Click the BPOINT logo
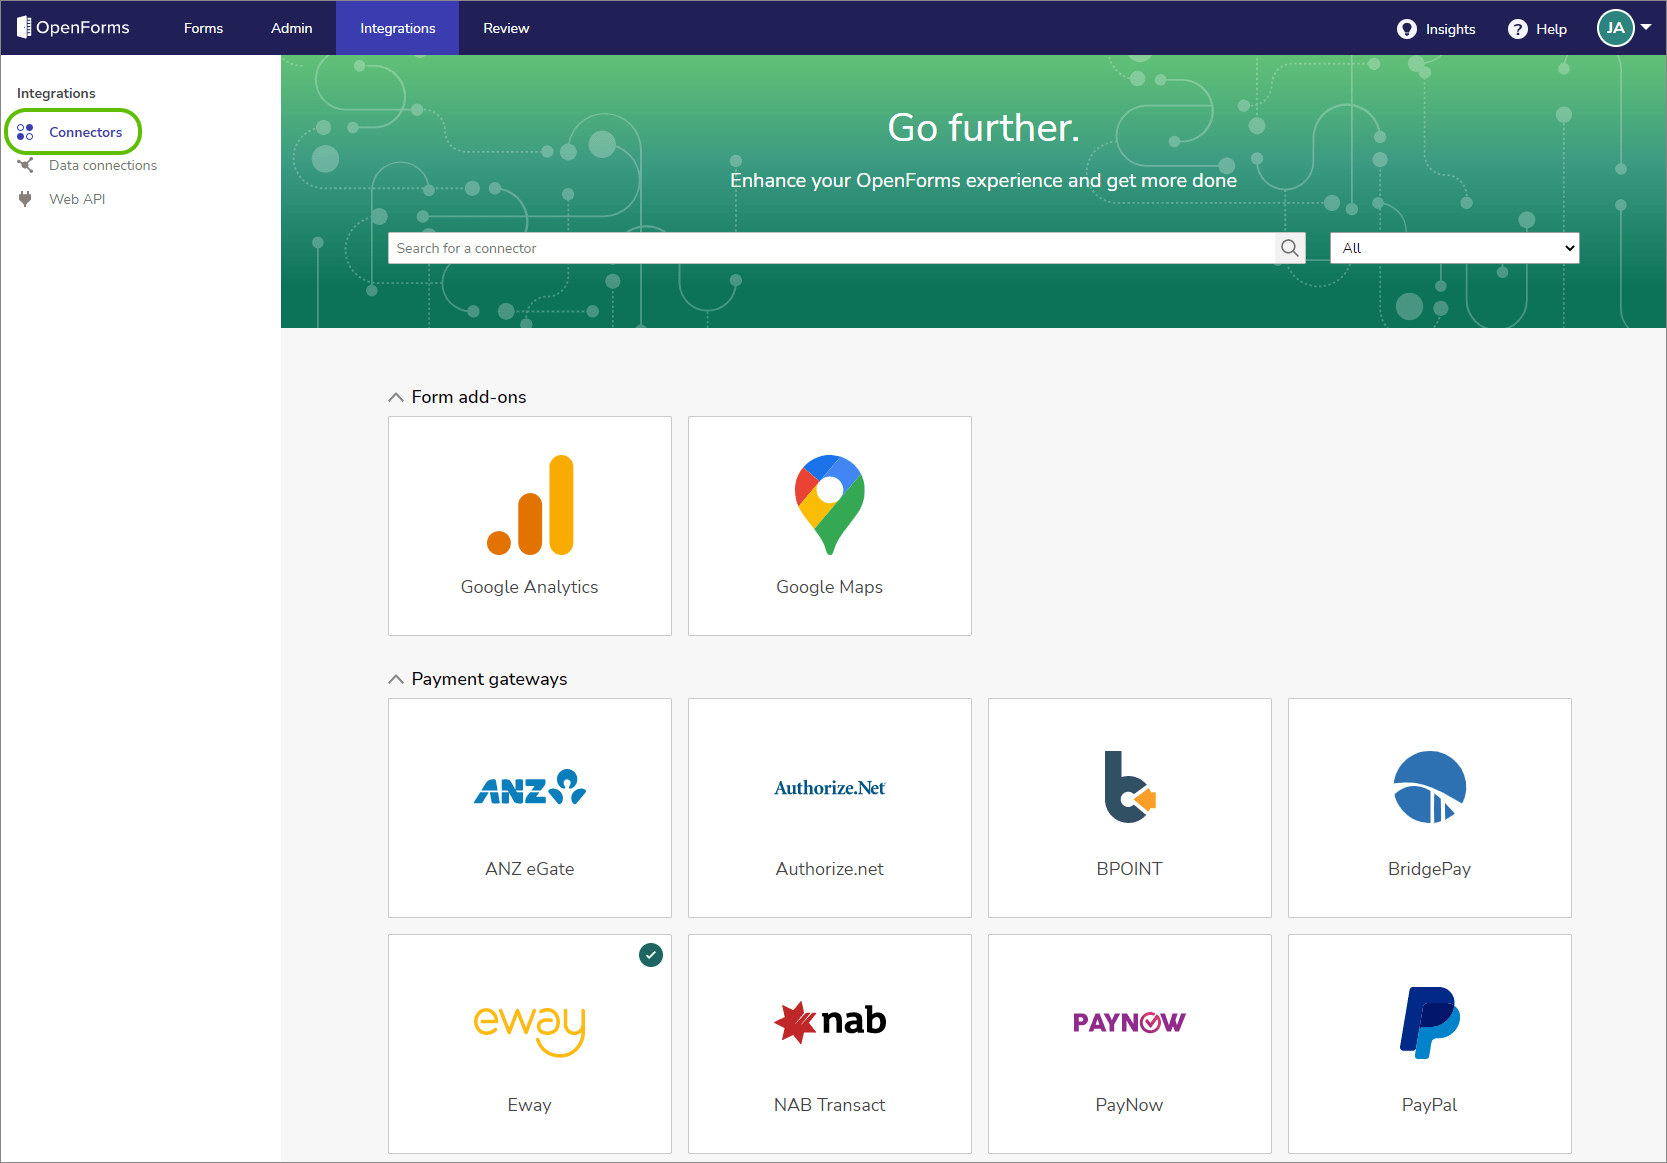This screenshot has width=1667, height=1163. point(1130,787)
